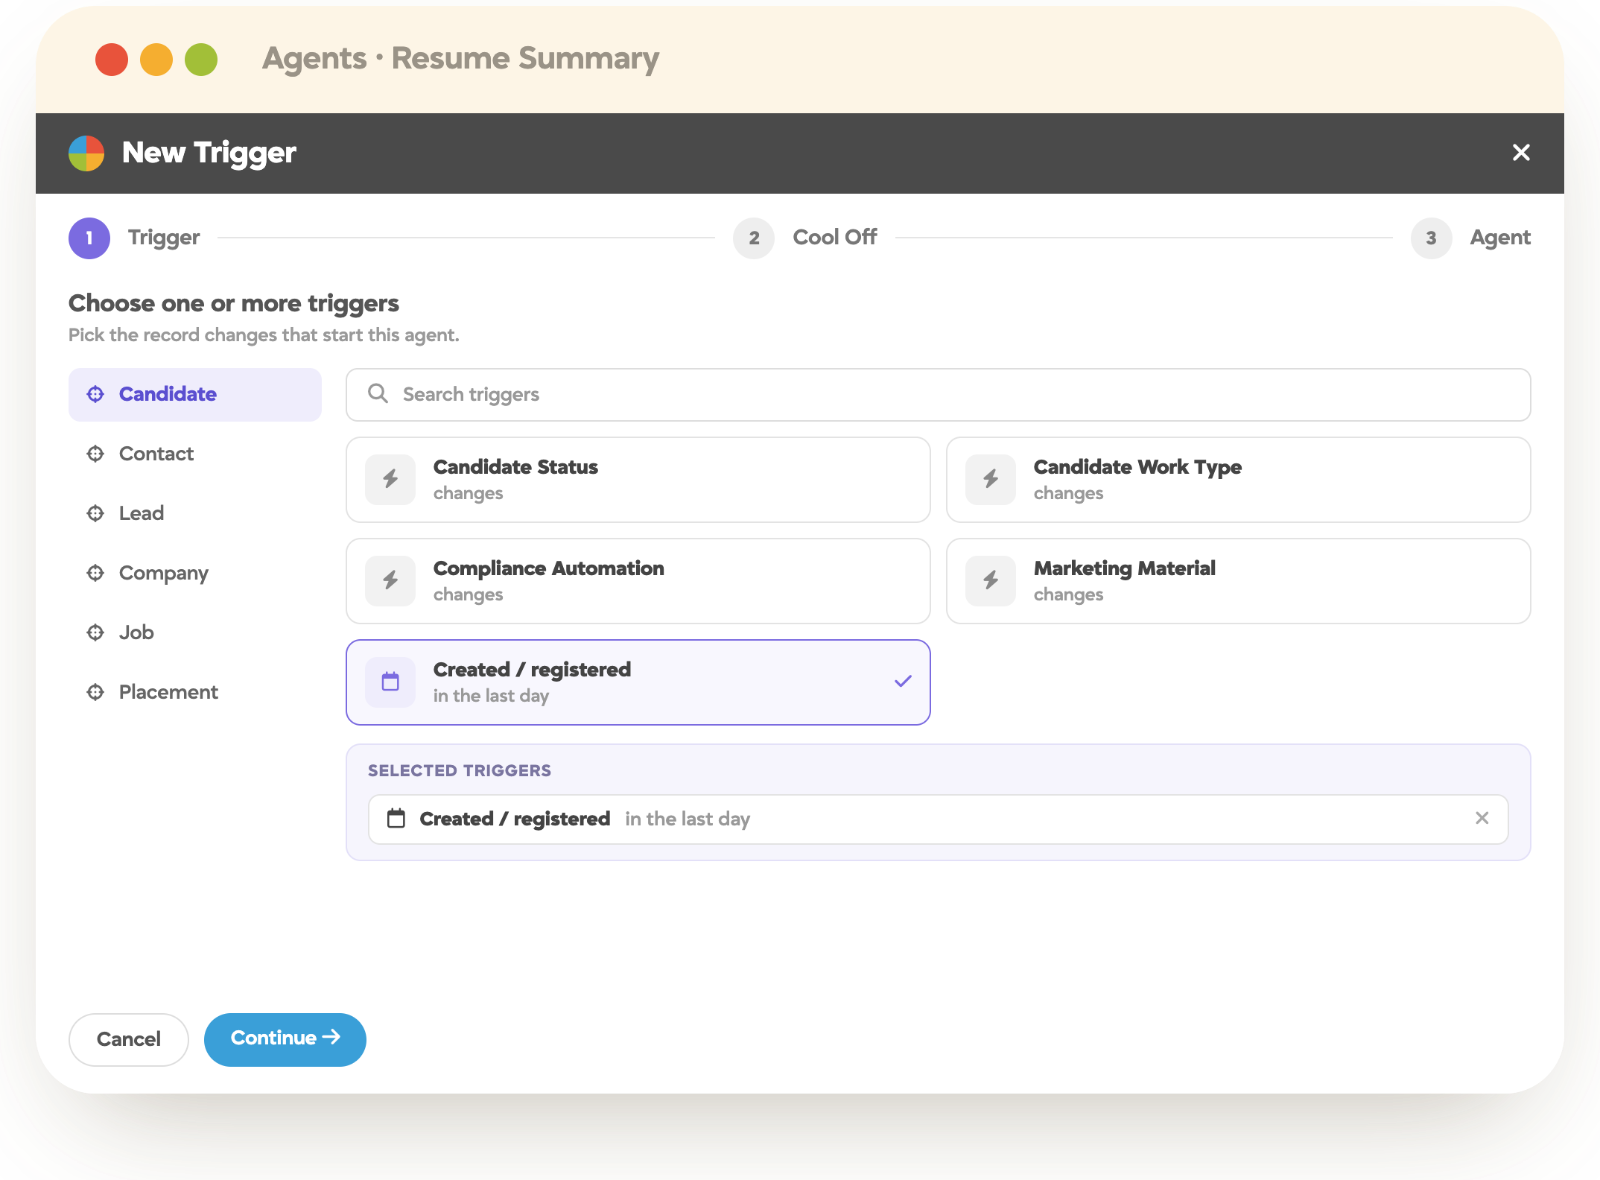This screenshot has width=1600, height=1180.
Task: Click the lightning icon on Compliance Automation
Action: pos(390,581)
